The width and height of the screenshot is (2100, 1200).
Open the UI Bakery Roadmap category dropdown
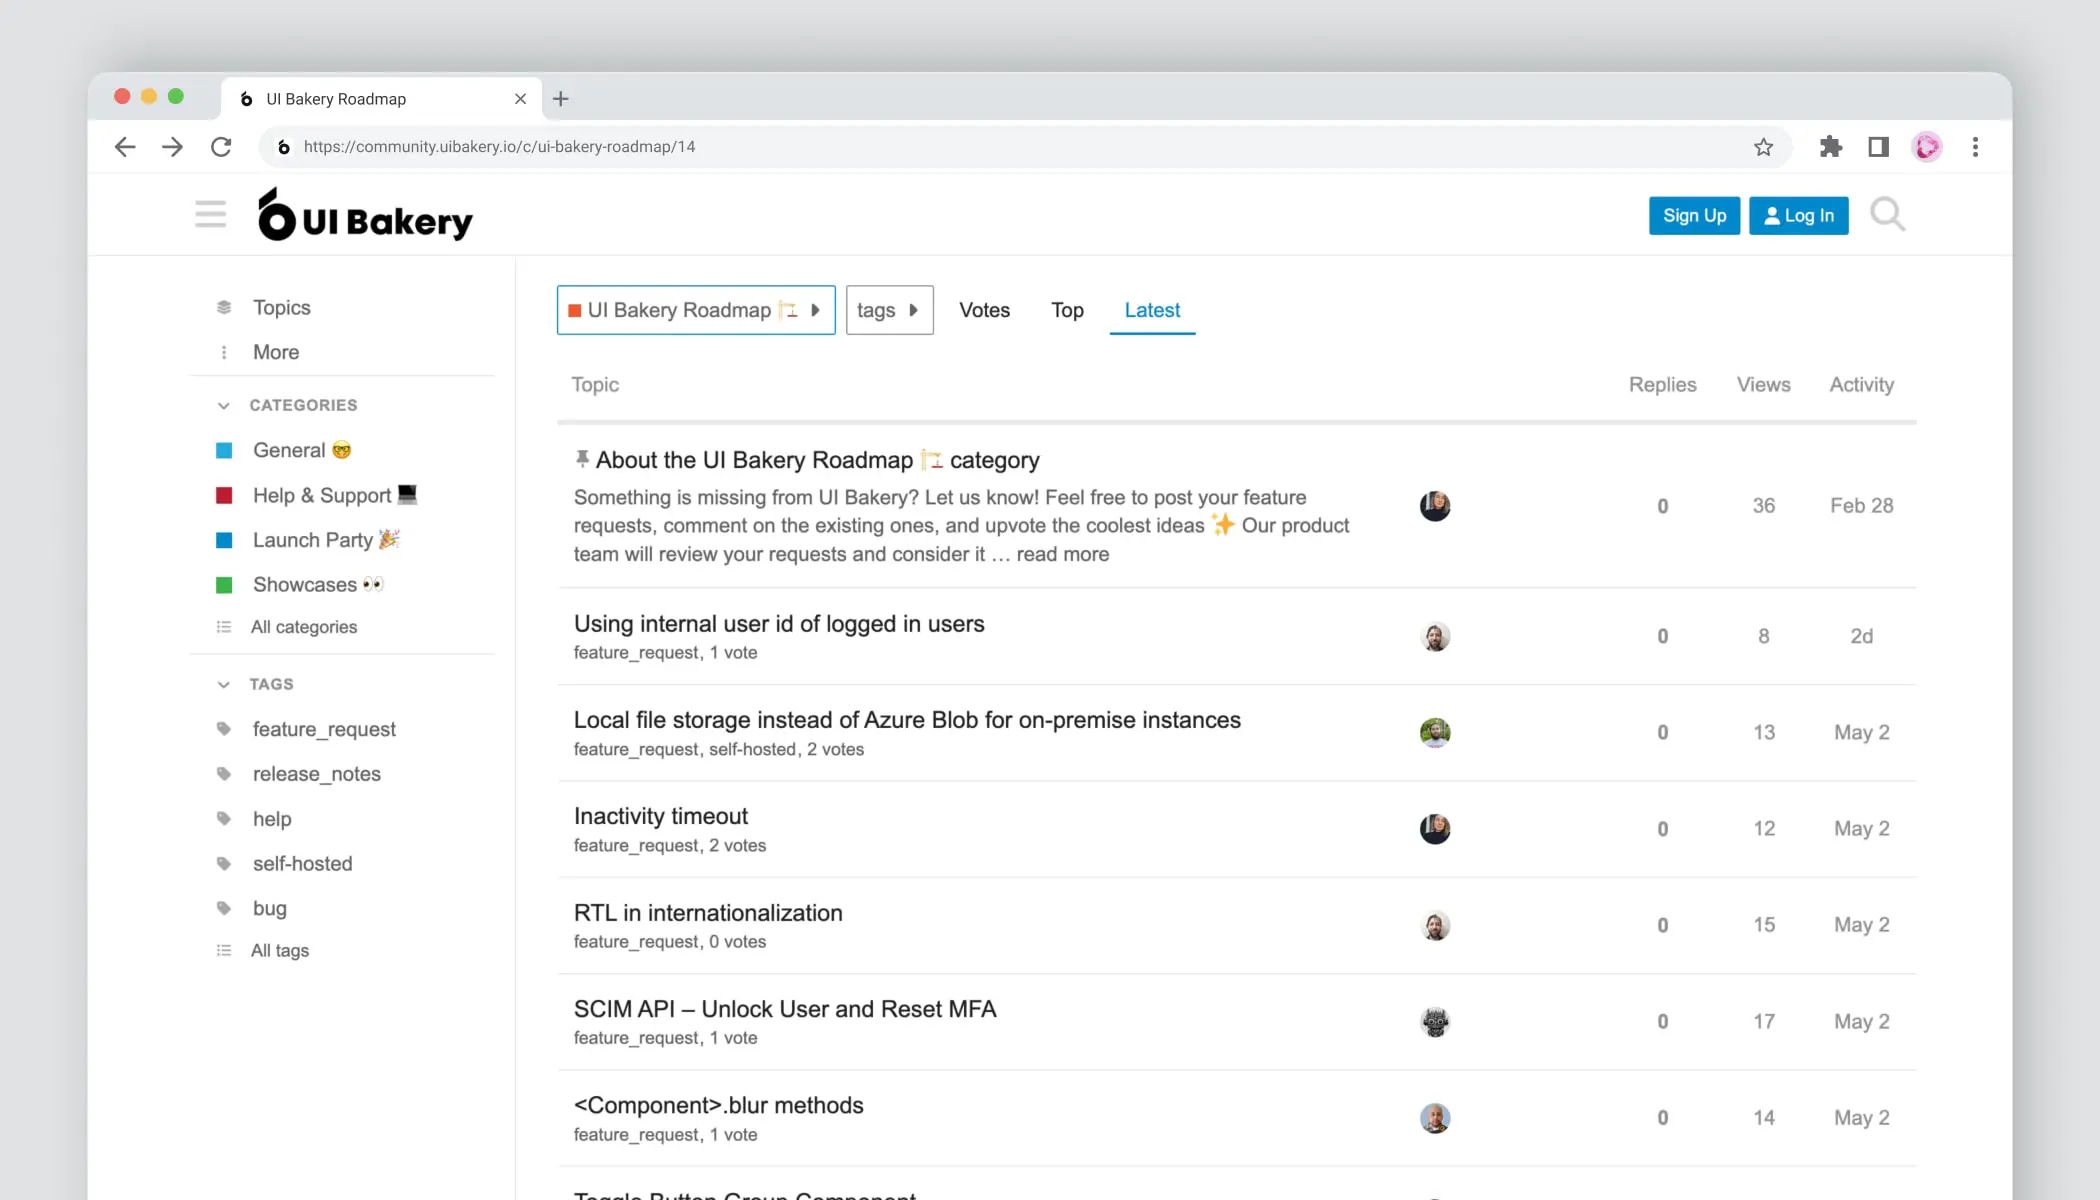pos(696,310)
